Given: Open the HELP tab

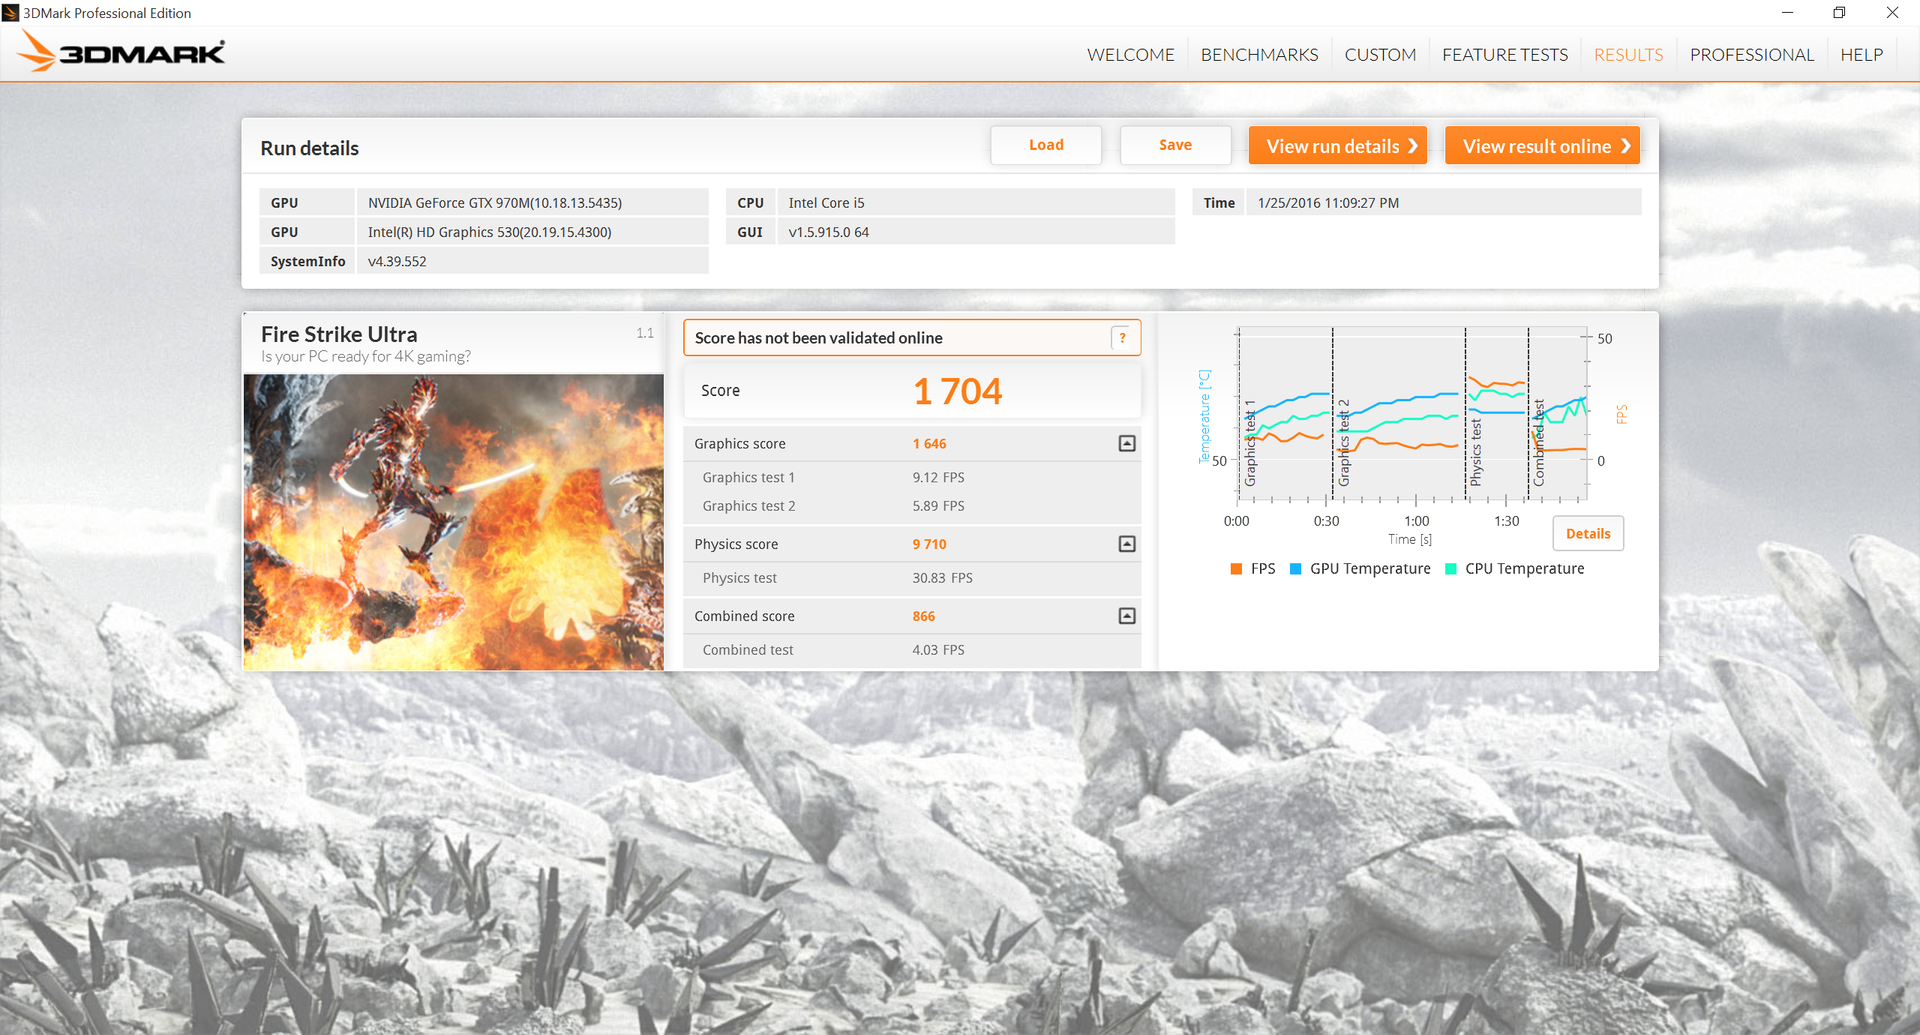Looking at the screenshot, I should tap(1861, 55).
